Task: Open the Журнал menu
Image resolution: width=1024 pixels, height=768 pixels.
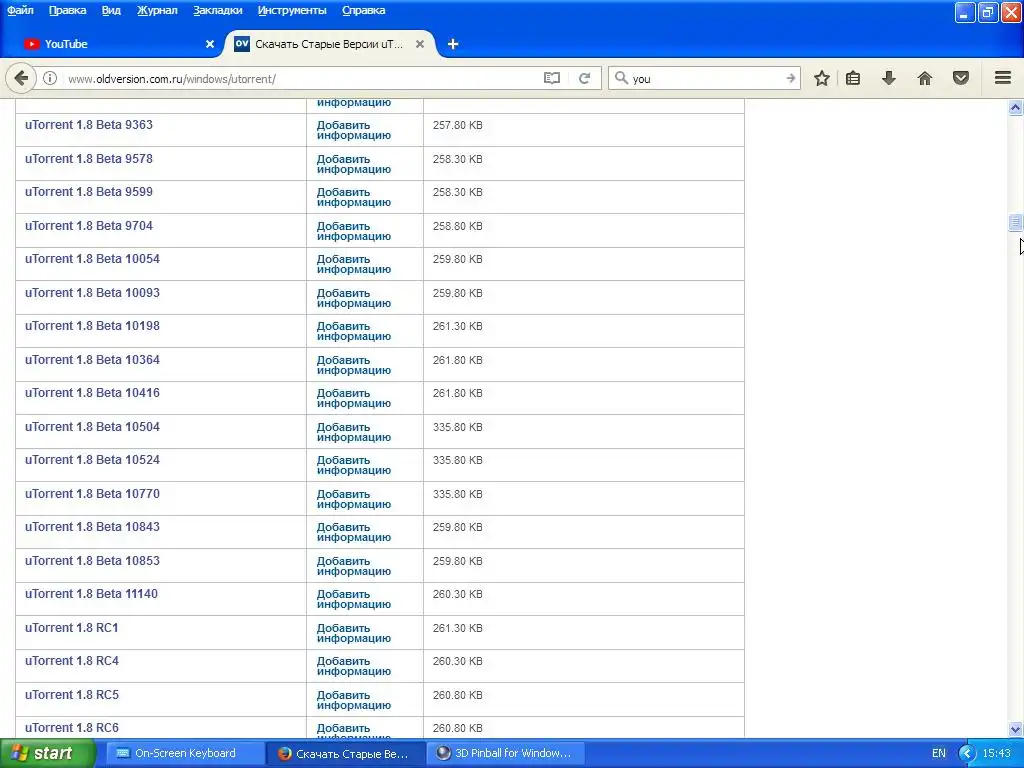Action: (x=157, y=10)
